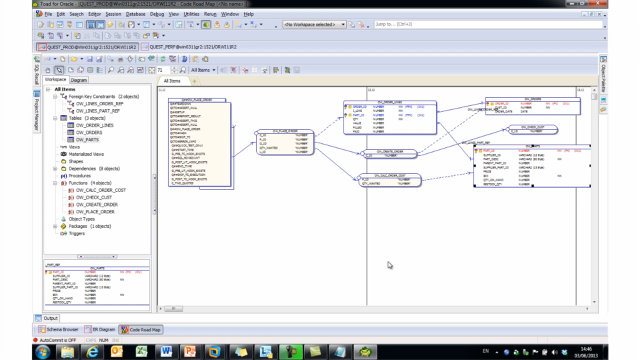Viewport: 640px width, 360px height.
Task: Click the QUEST_PROD connection icon
Action: pos(42,47)
